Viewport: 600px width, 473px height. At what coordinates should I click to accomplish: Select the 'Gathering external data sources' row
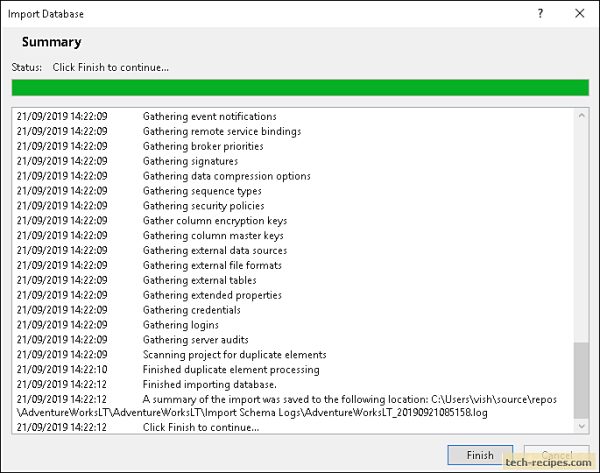(215, 251)
